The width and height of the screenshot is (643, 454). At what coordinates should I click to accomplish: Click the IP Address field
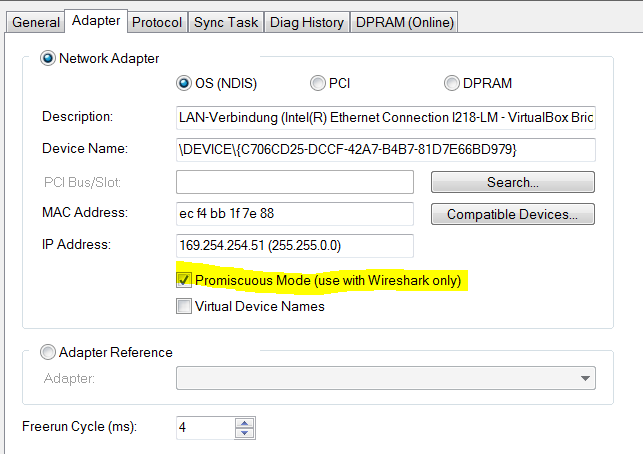click(x=295, y=246)
